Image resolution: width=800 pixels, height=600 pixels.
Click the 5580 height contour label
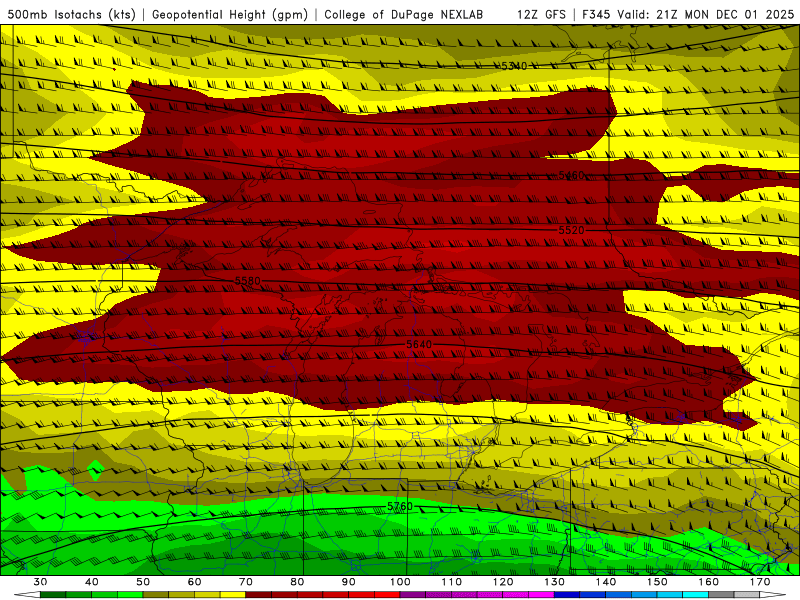(x=248, y=281)
